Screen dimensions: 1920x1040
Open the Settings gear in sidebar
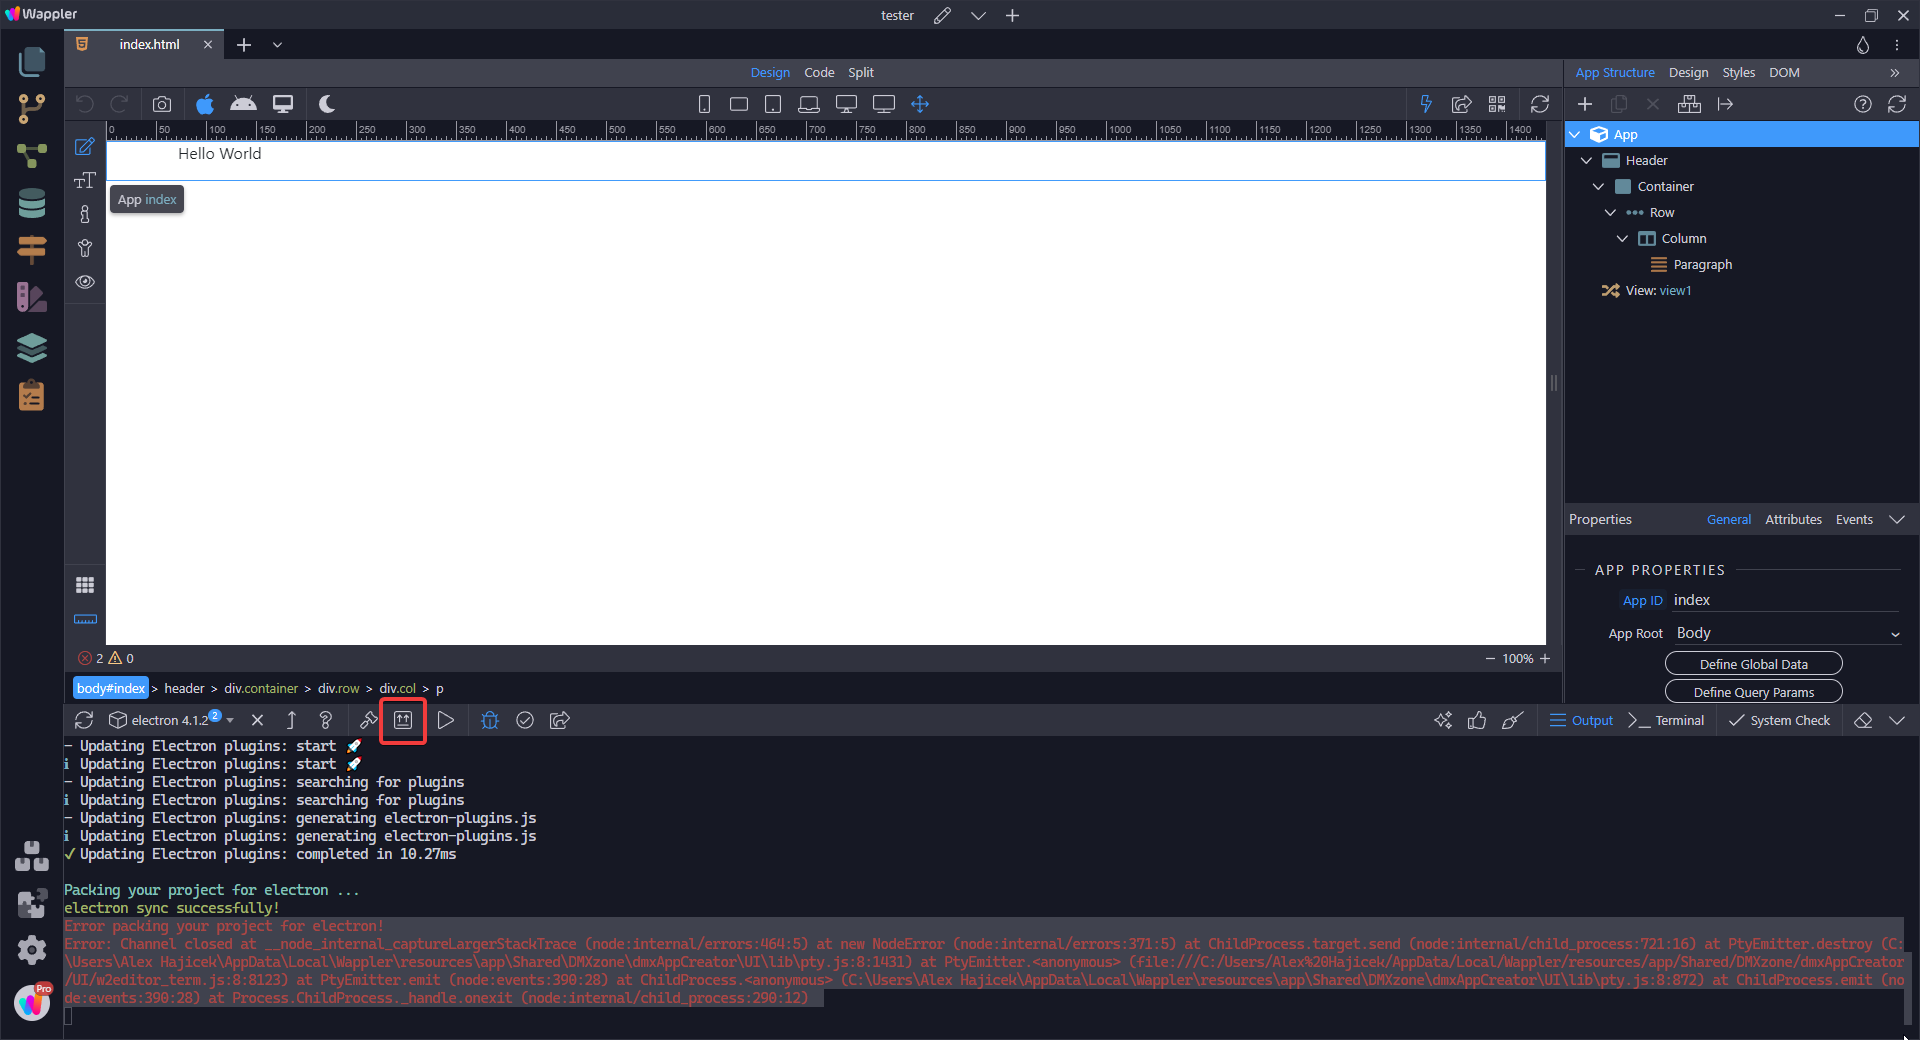32,950
